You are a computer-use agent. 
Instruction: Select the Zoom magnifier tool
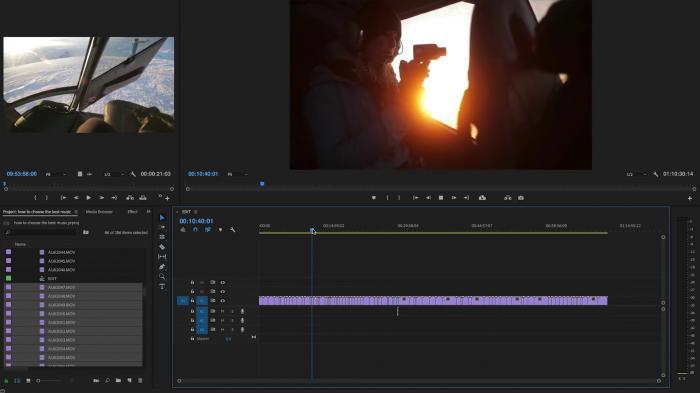[162, 276]
